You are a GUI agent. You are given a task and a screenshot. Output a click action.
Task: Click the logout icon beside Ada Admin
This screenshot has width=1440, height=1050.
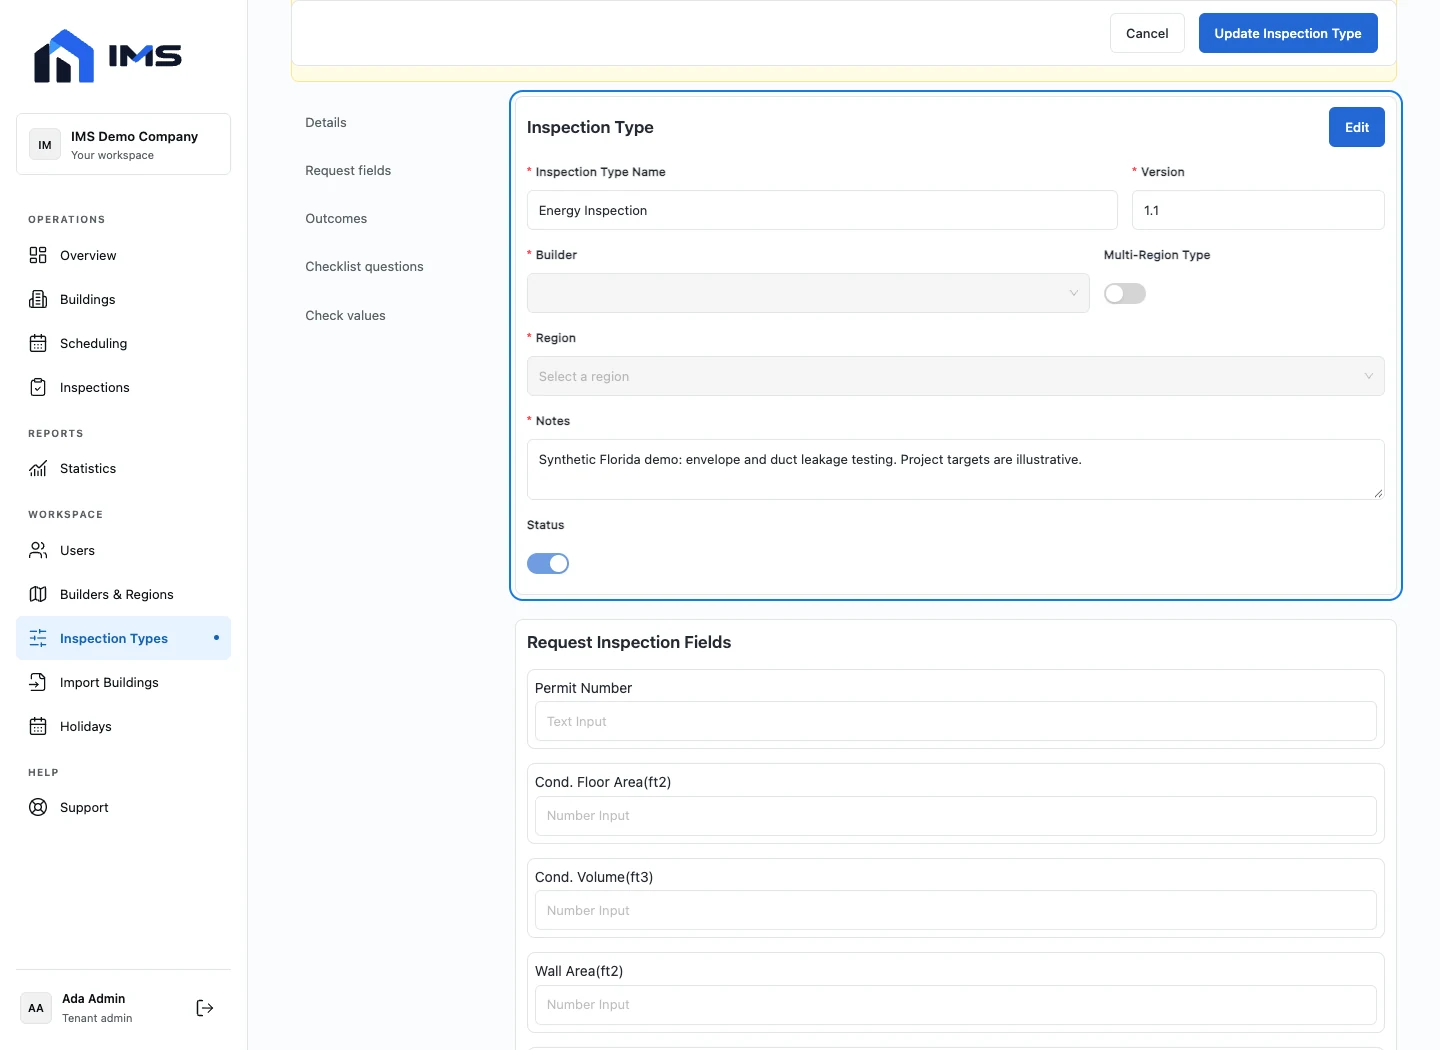[x=205, y=1008]
